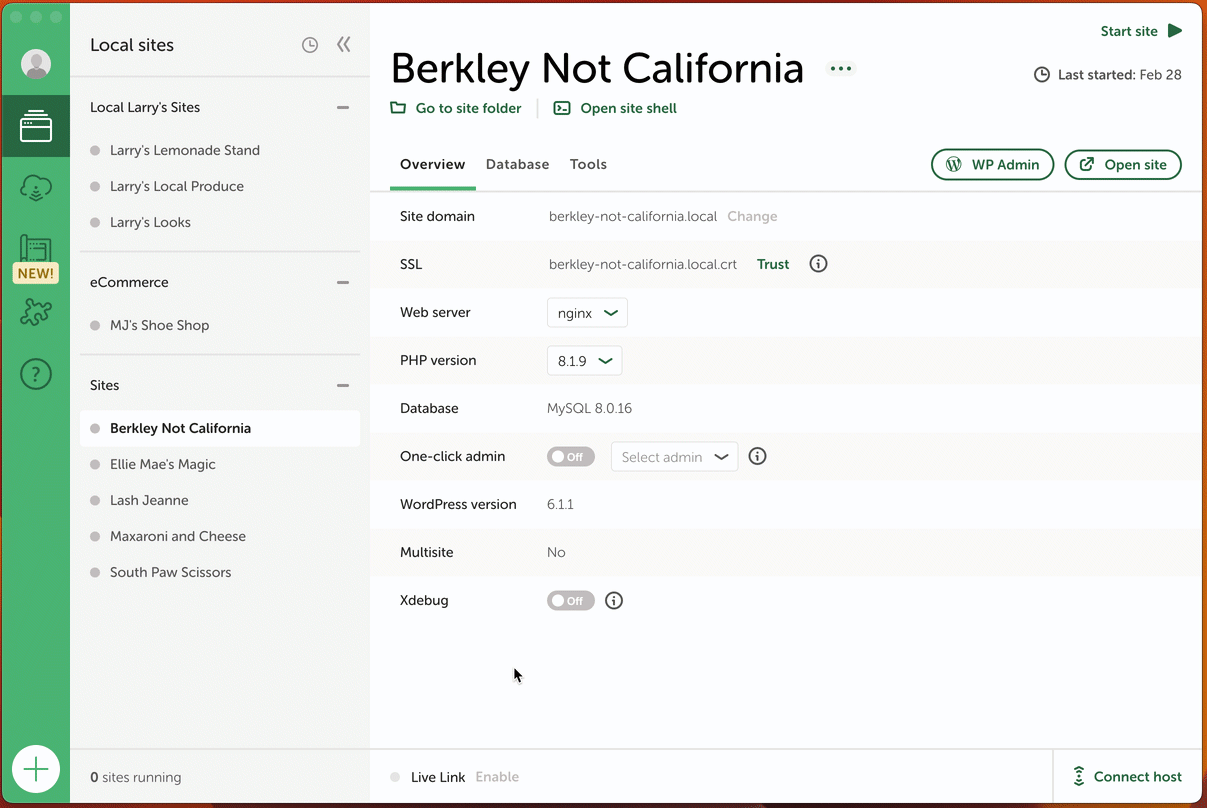Open the Web server nginx dropdown
1207x808 pixels.
(587, 313)
